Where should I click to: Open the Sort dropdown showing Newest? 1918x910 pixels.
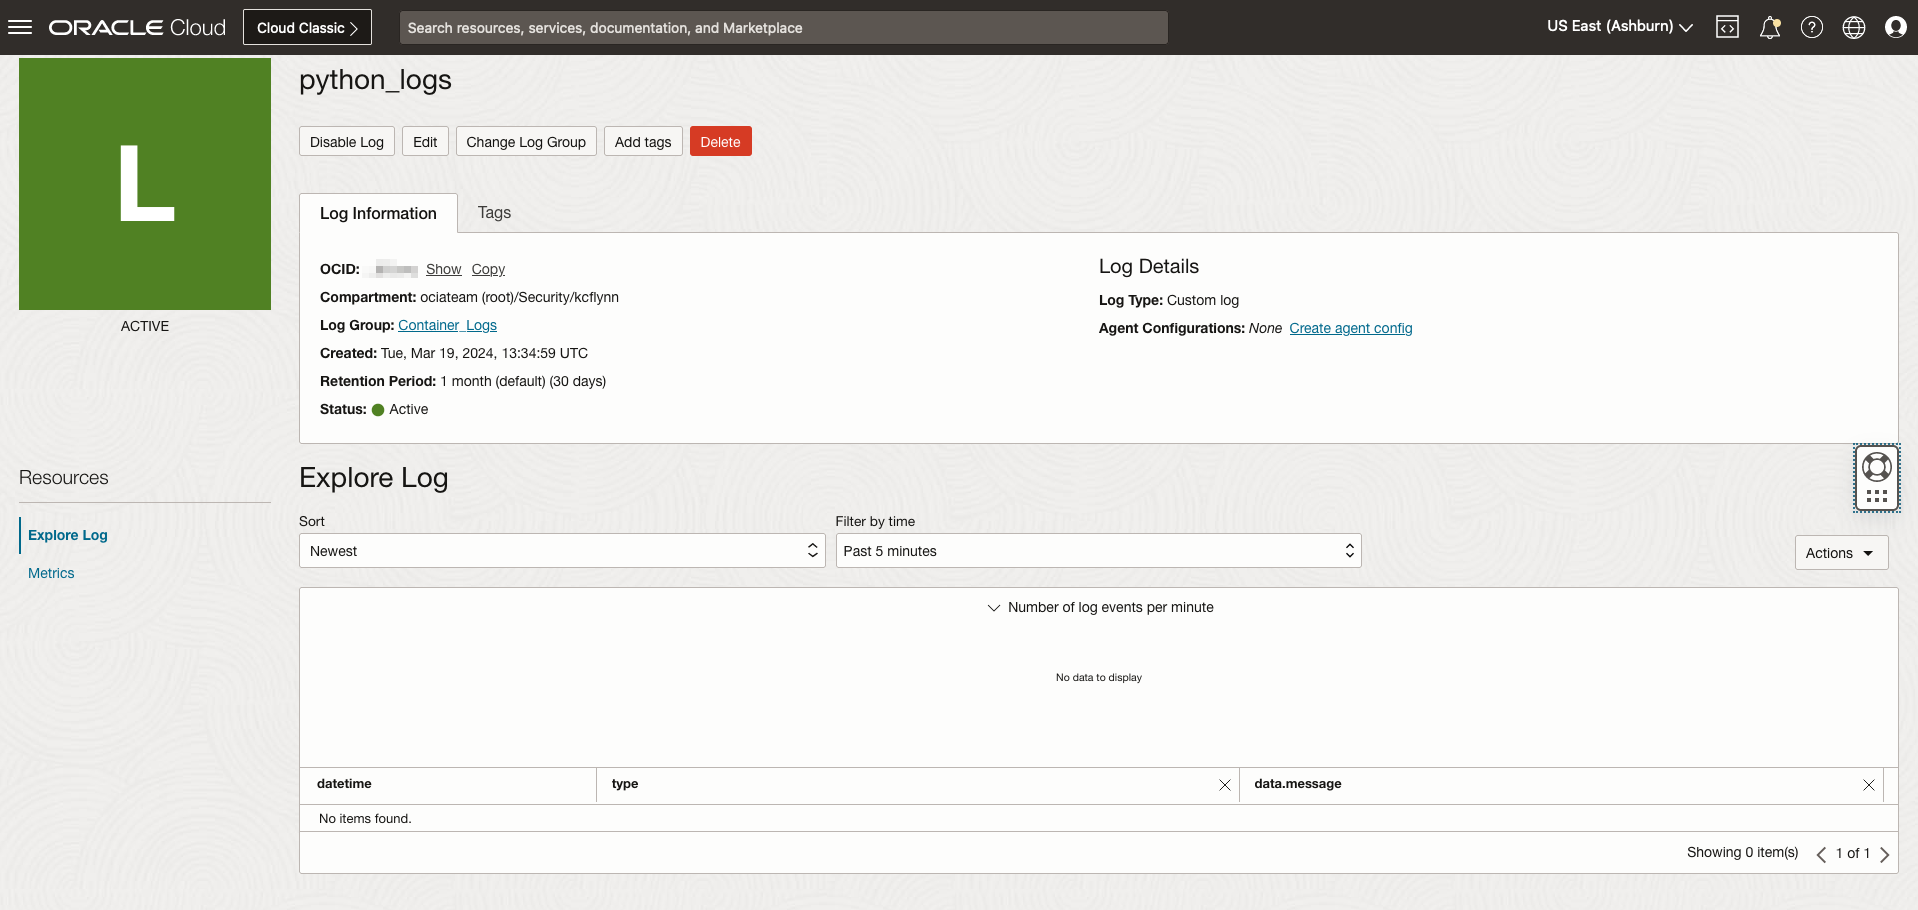[561, 551]
